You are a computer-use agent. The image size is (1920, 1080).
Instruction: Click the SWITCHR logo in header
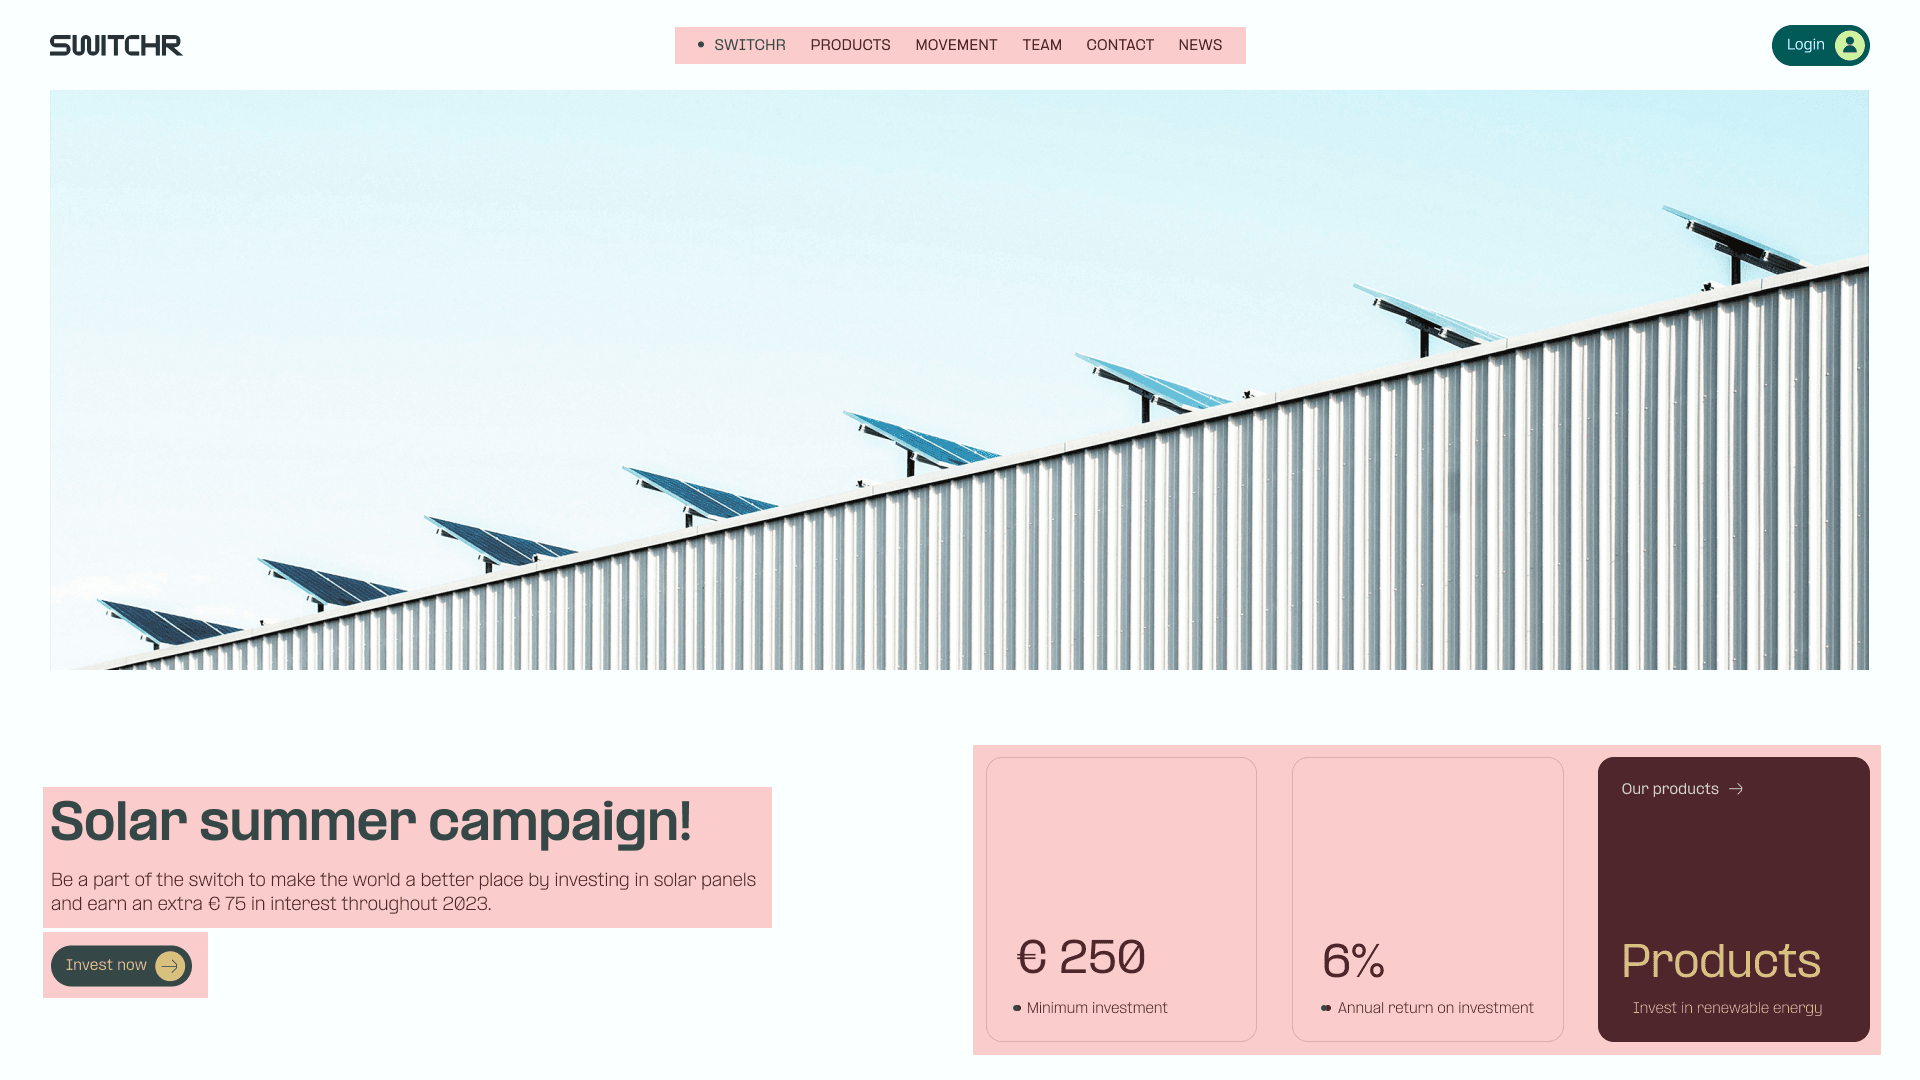(x=116, y=45)
